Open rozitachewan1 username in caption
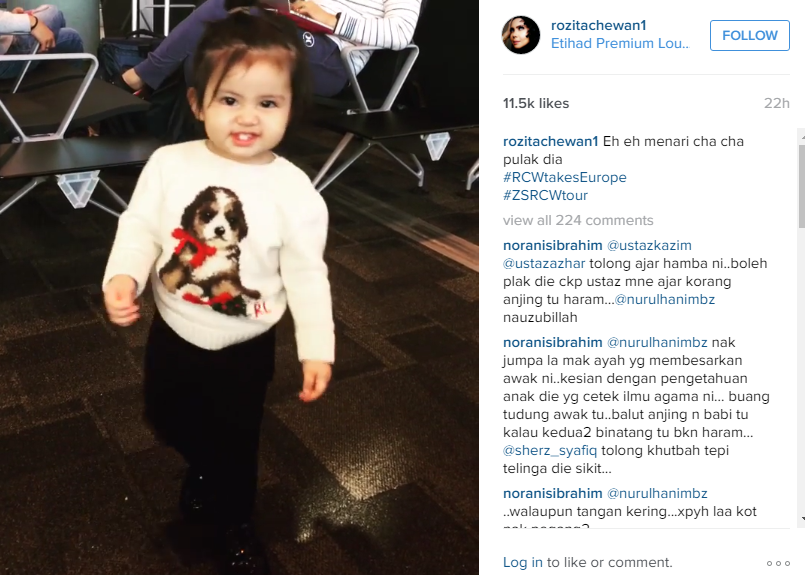 pos(551,141)
